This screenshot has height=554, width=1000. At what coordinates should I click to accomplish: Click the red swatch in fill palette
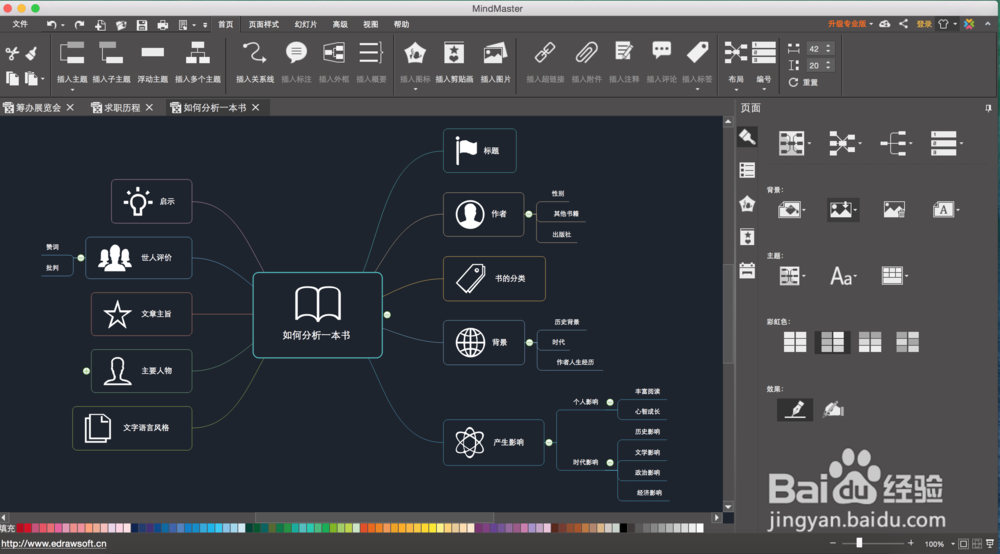[x=20, y=528]
